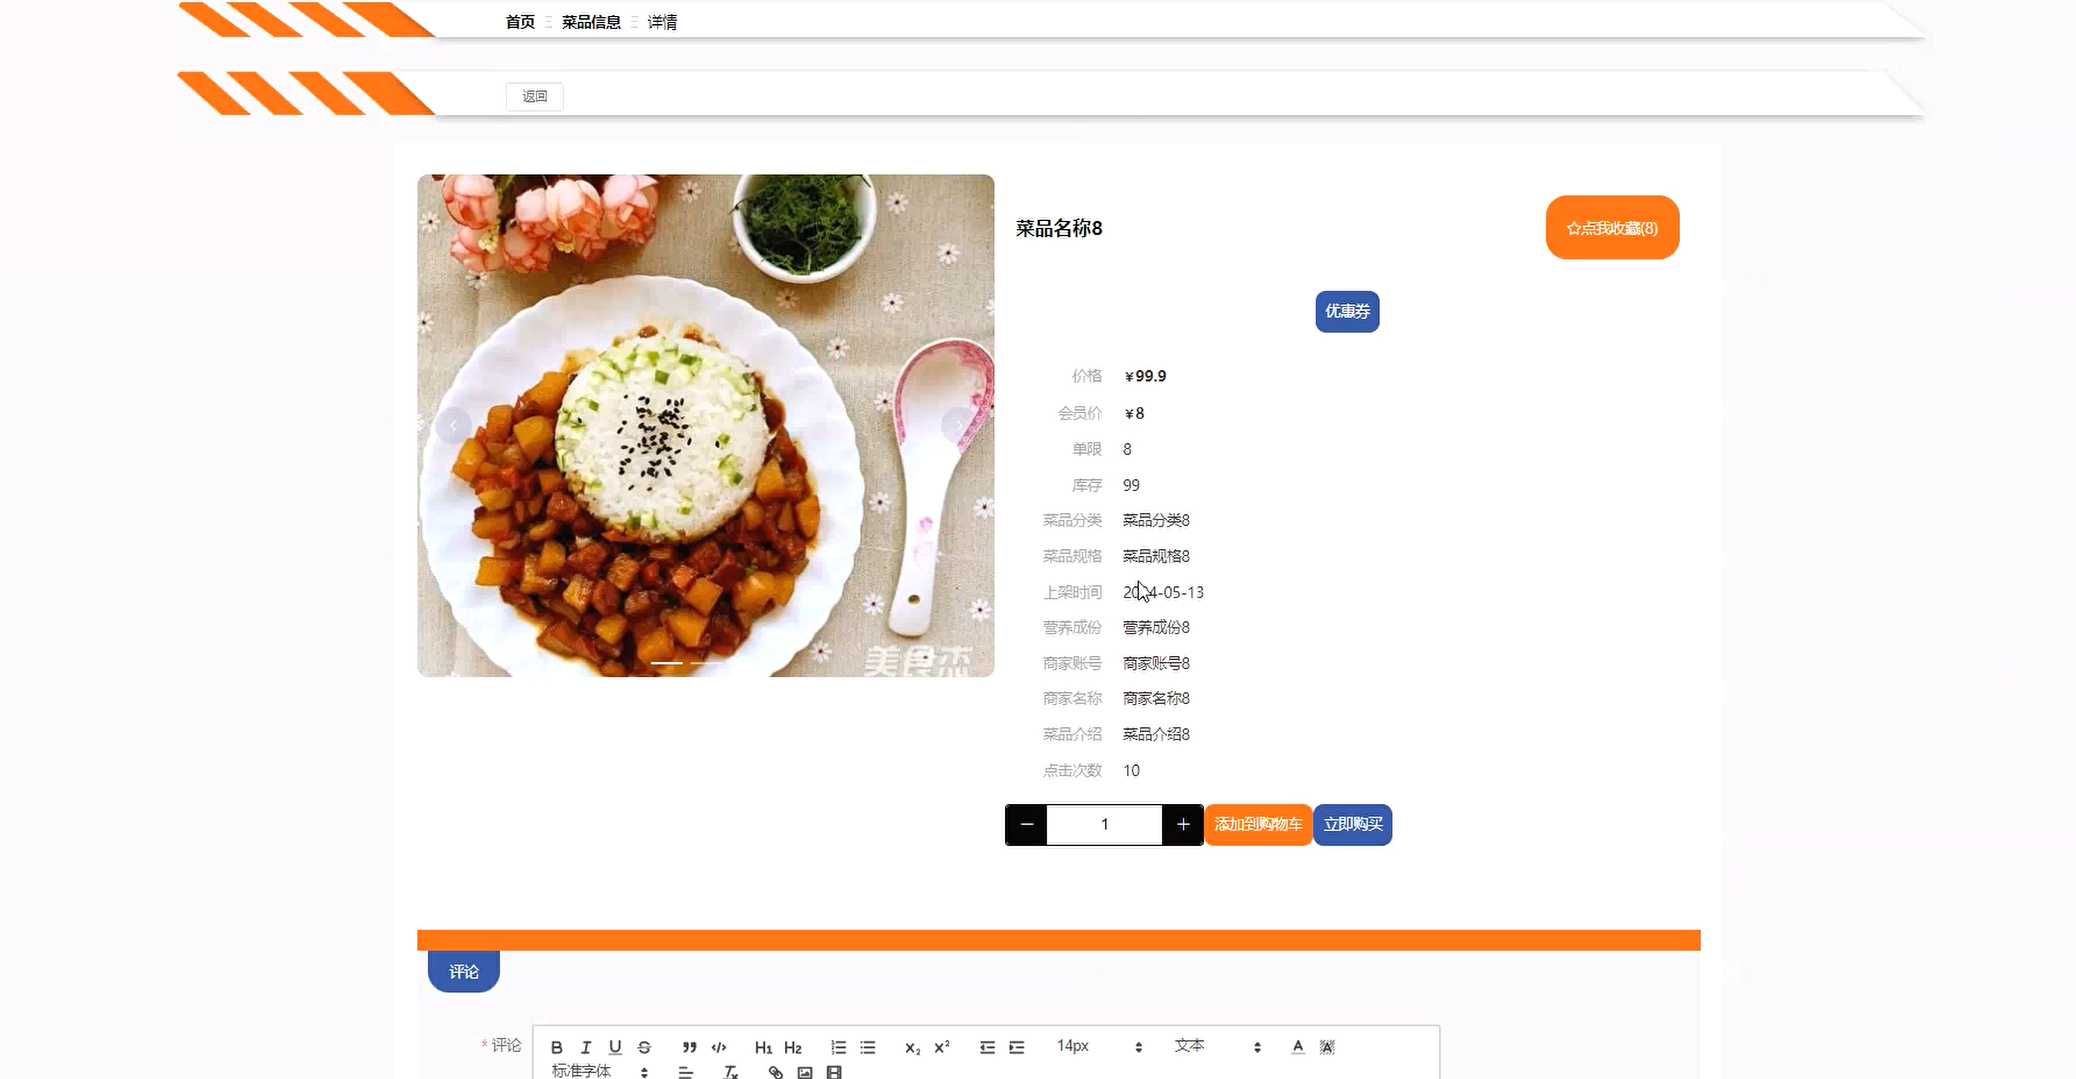Image resolution: width=2076 pixels, height=1079 pixels.
Task: Insert a blockquote in the comment
Action: tap(689, 1047)
